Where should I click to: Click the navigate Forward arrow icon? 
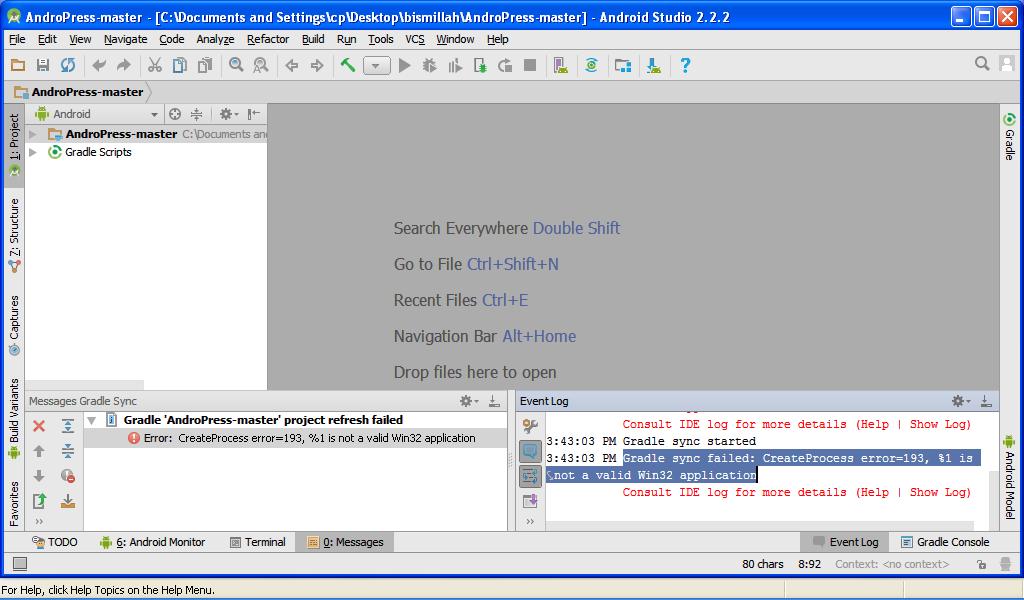tap(317, 65)
